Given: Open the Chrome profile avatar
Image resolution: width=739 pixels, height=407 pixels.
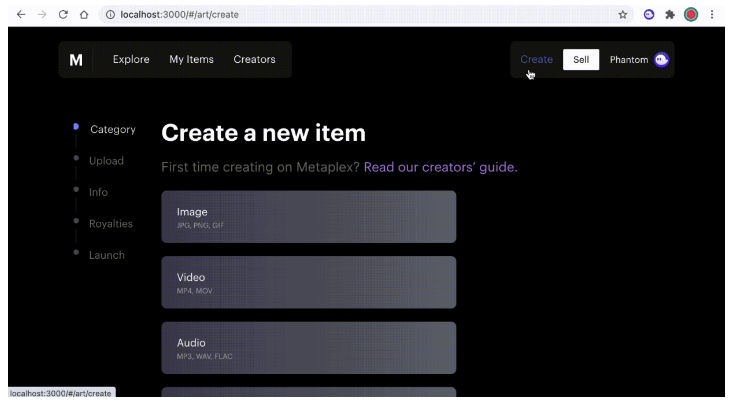Looking at the screenshot, I should point(691,15).
